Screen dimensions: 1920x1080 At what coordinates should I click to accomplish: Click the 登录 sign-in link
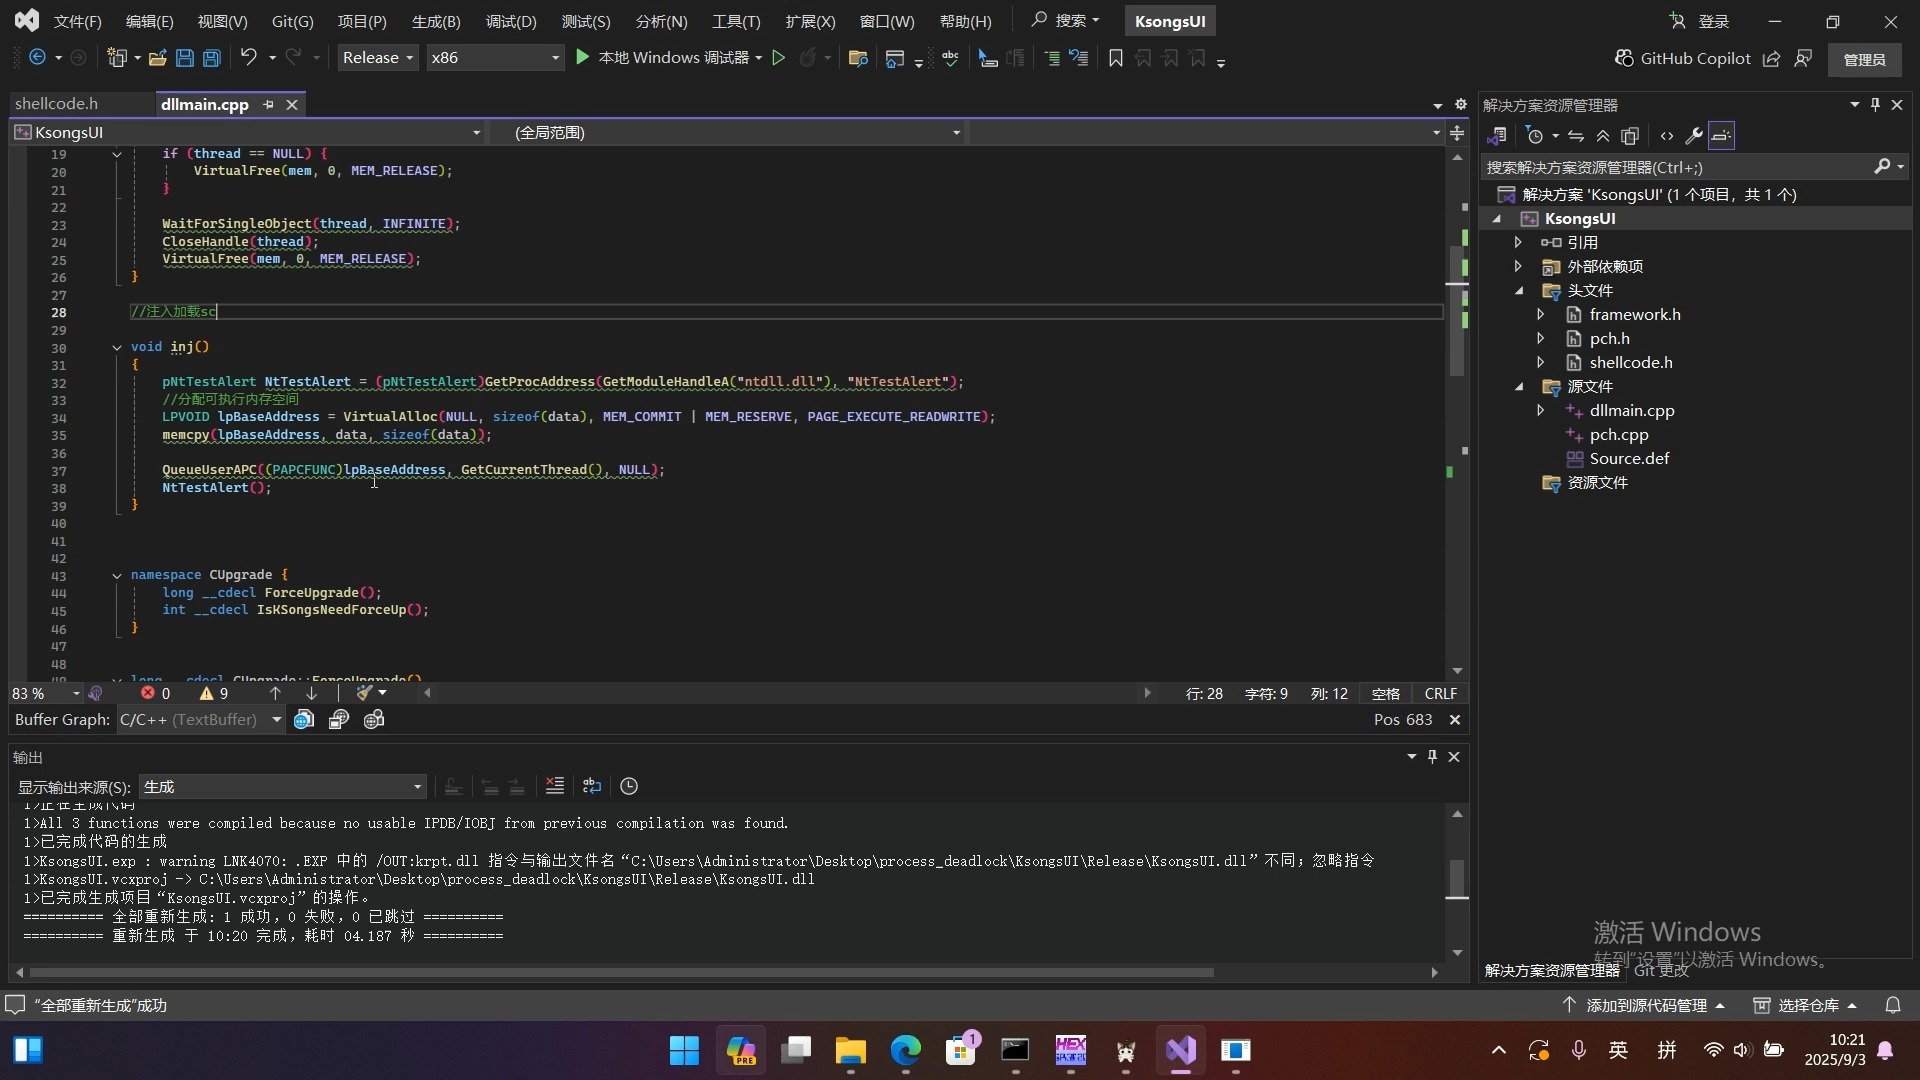point(1700,21)
